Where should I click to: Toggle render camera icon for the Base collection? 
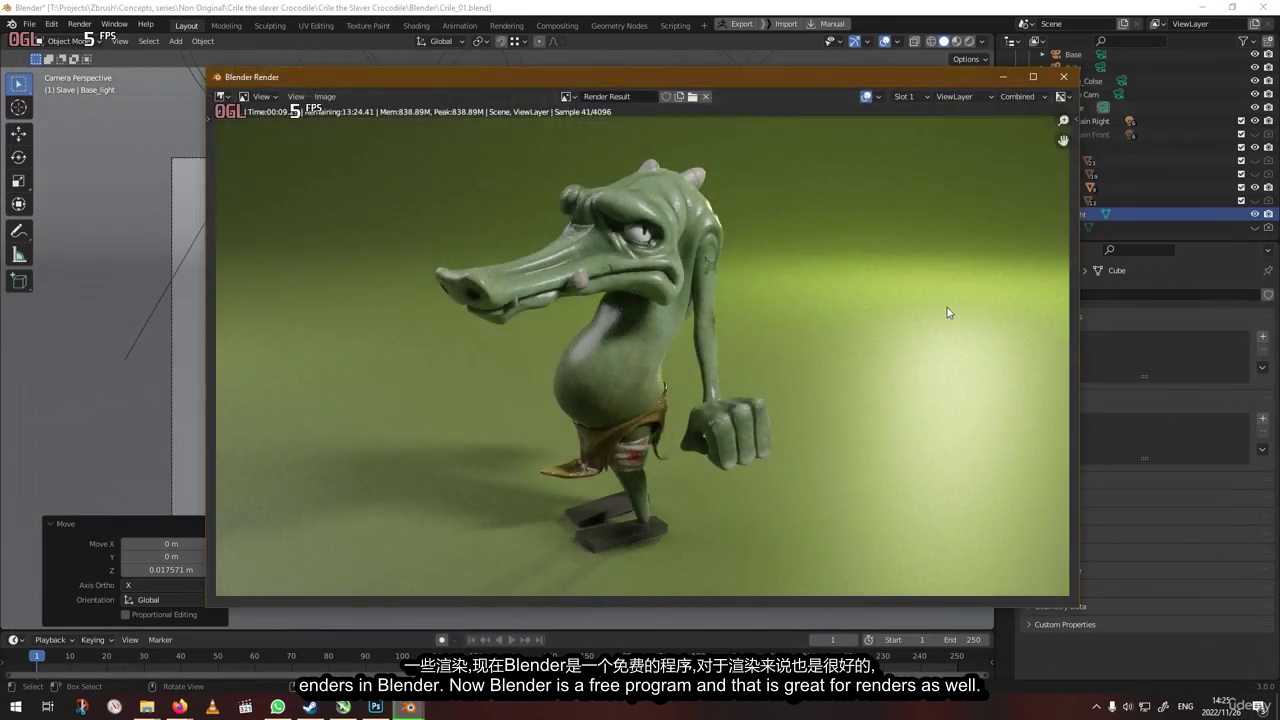[x=1268, y=55]
